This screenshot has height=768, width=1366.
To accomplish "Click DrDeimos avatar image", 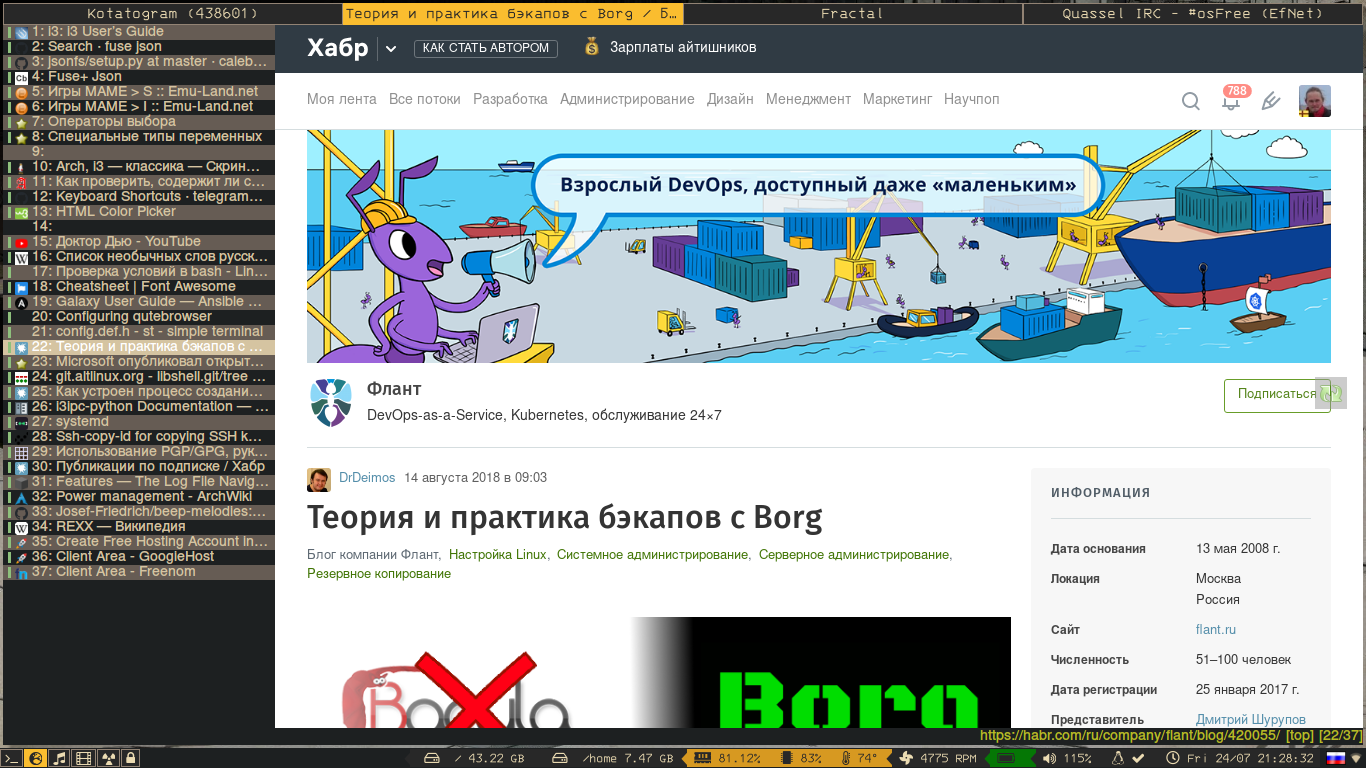I will tap(319, 479).
